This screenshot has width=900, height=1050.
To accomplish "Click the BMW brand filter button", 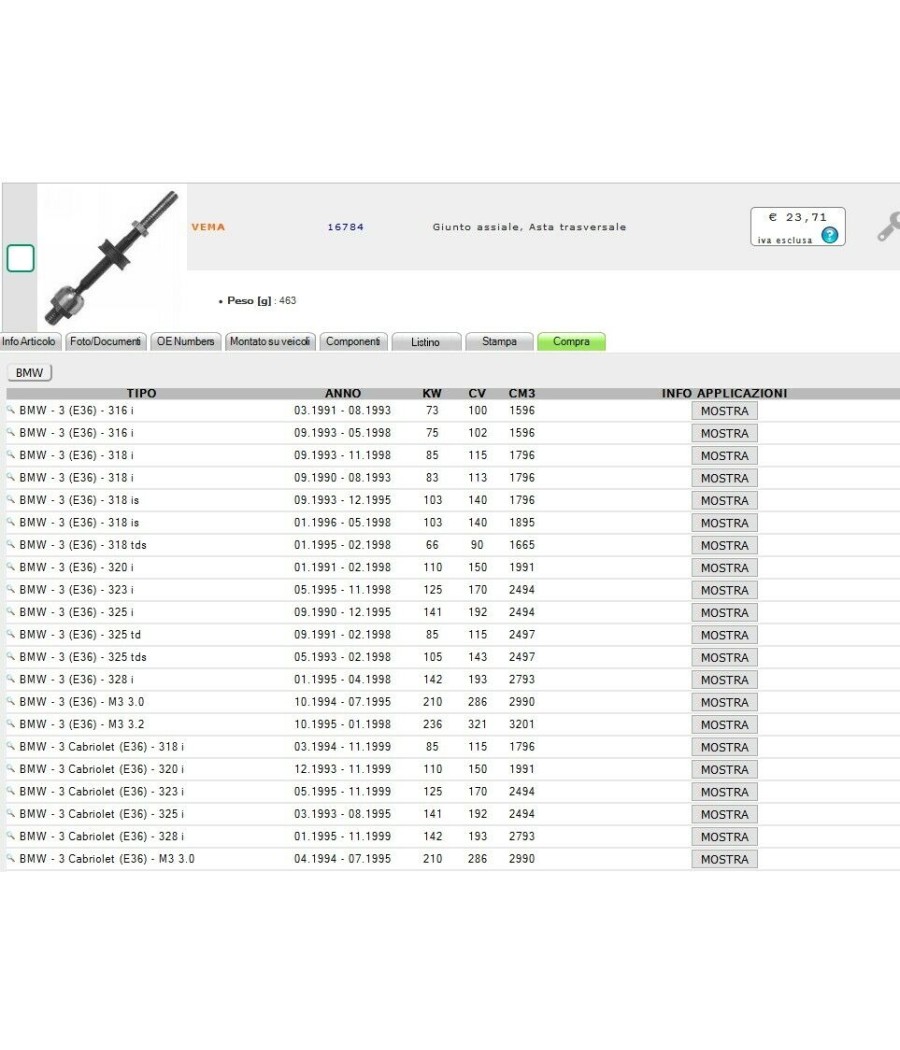I will pyautogui.click(x=29, y=372).
